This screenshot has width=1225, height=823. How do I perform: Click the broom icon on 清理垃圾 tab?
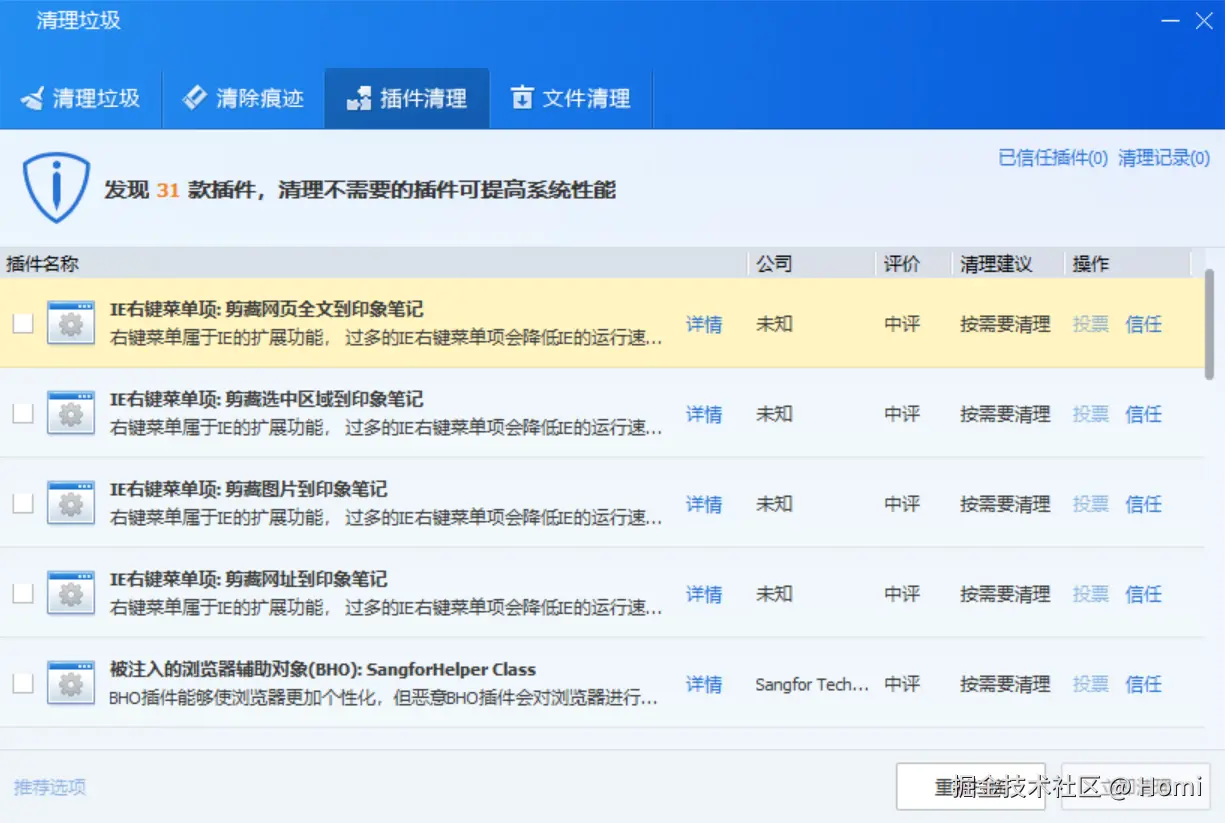33,98
